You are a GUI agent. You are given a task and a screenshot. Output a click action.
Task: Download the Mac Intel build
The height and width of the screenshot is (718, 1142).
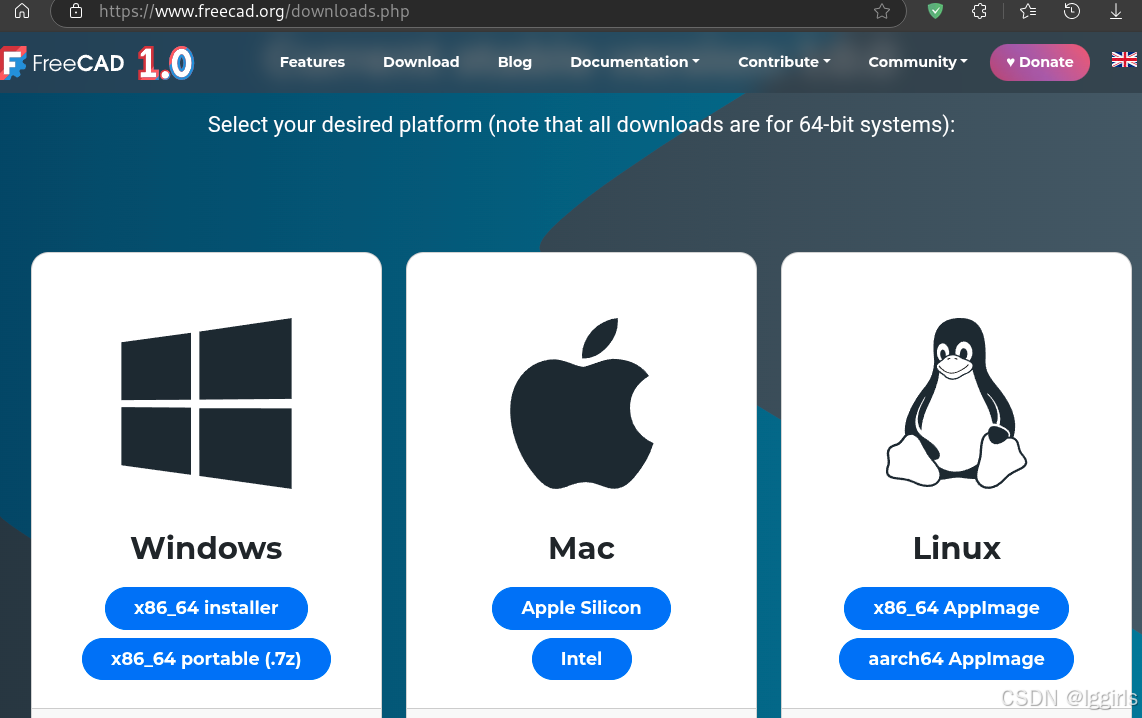pyautogui.click(x=581, y=659)
